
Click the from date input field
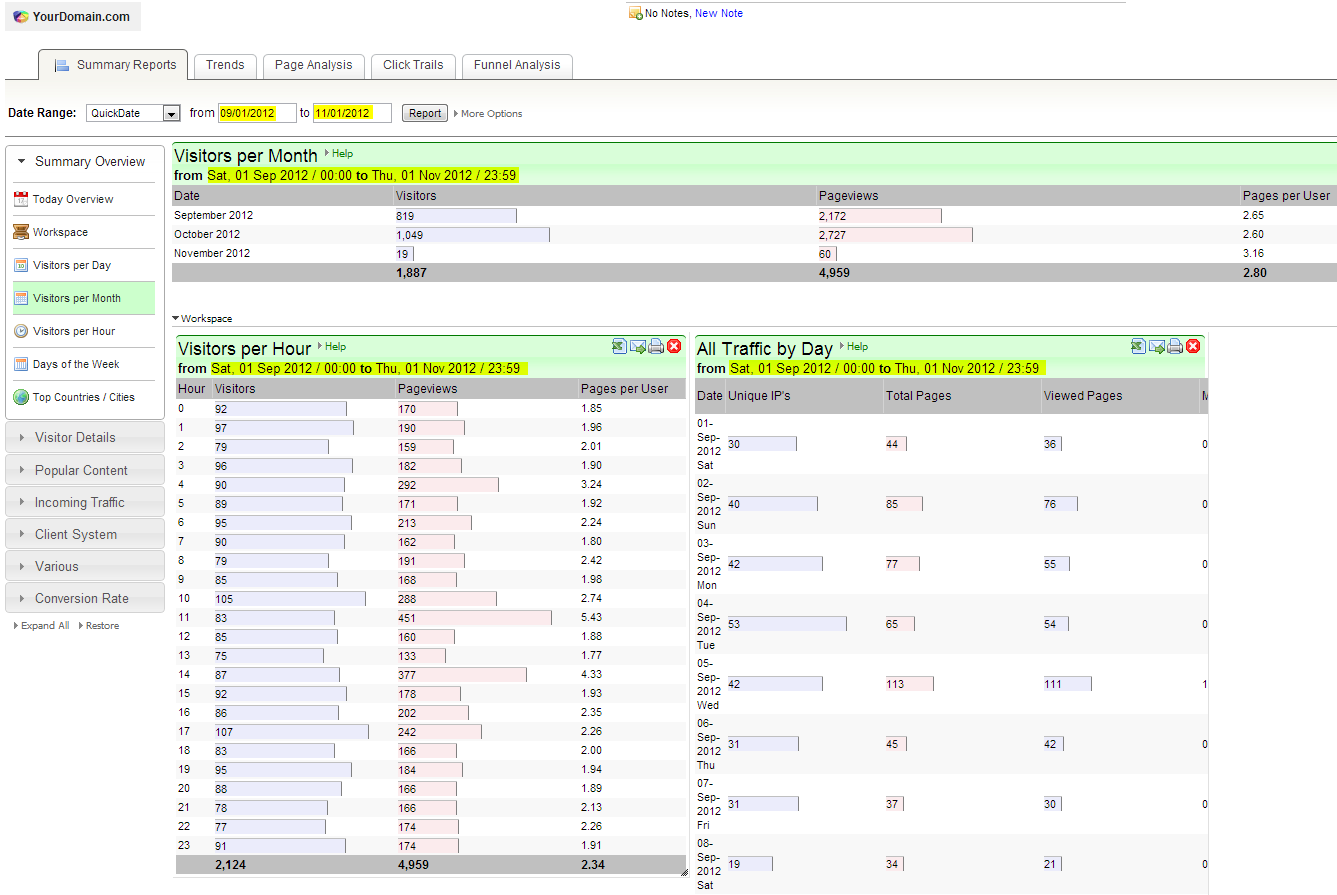pyautogui.click(x=257, y=113)
